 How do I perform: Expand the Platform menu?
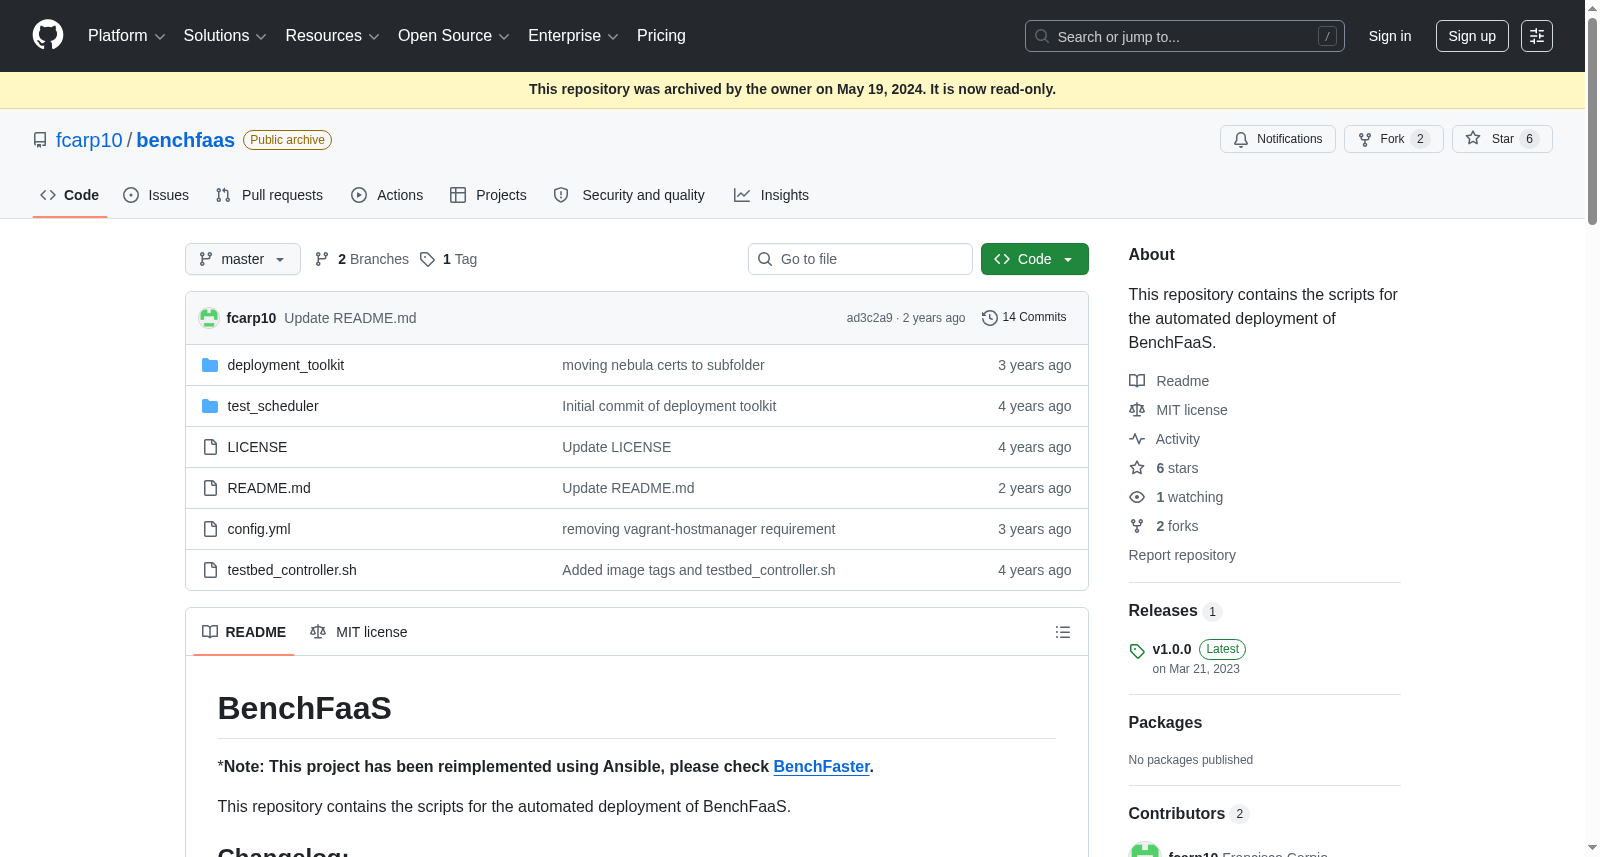pos(127,36)
